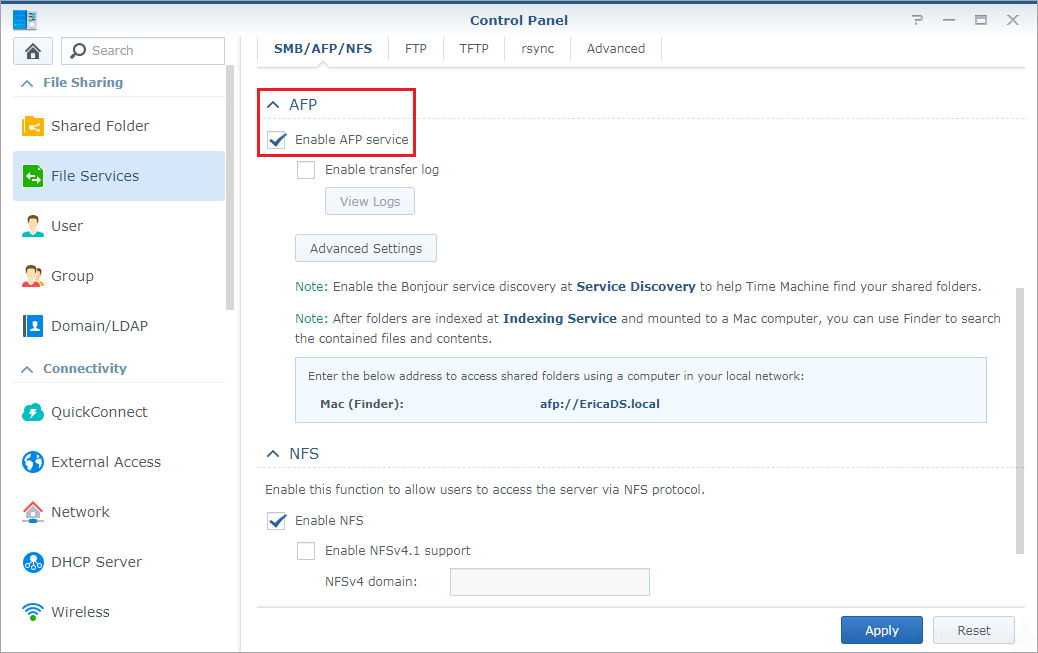This screenshot has height=653, width=1038.
Task: Click the File Services green arrows icon
Action: (x=32, y=176)
